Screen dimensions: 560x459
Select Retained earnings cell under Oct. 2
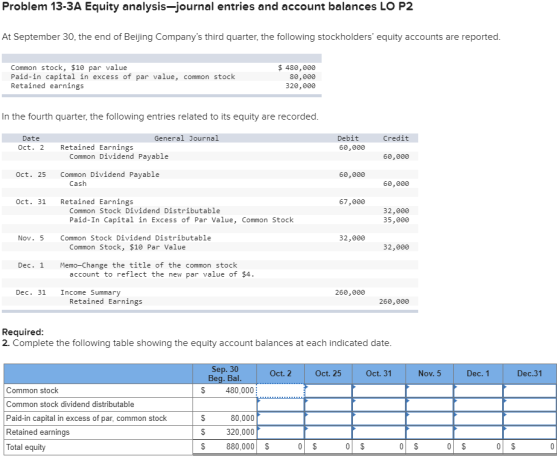(x=280, y=432)
